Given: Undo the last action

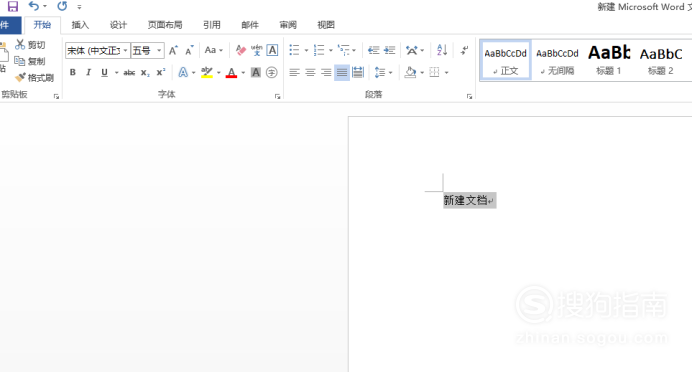Looking at the screenshot, I should coord(34,6).
